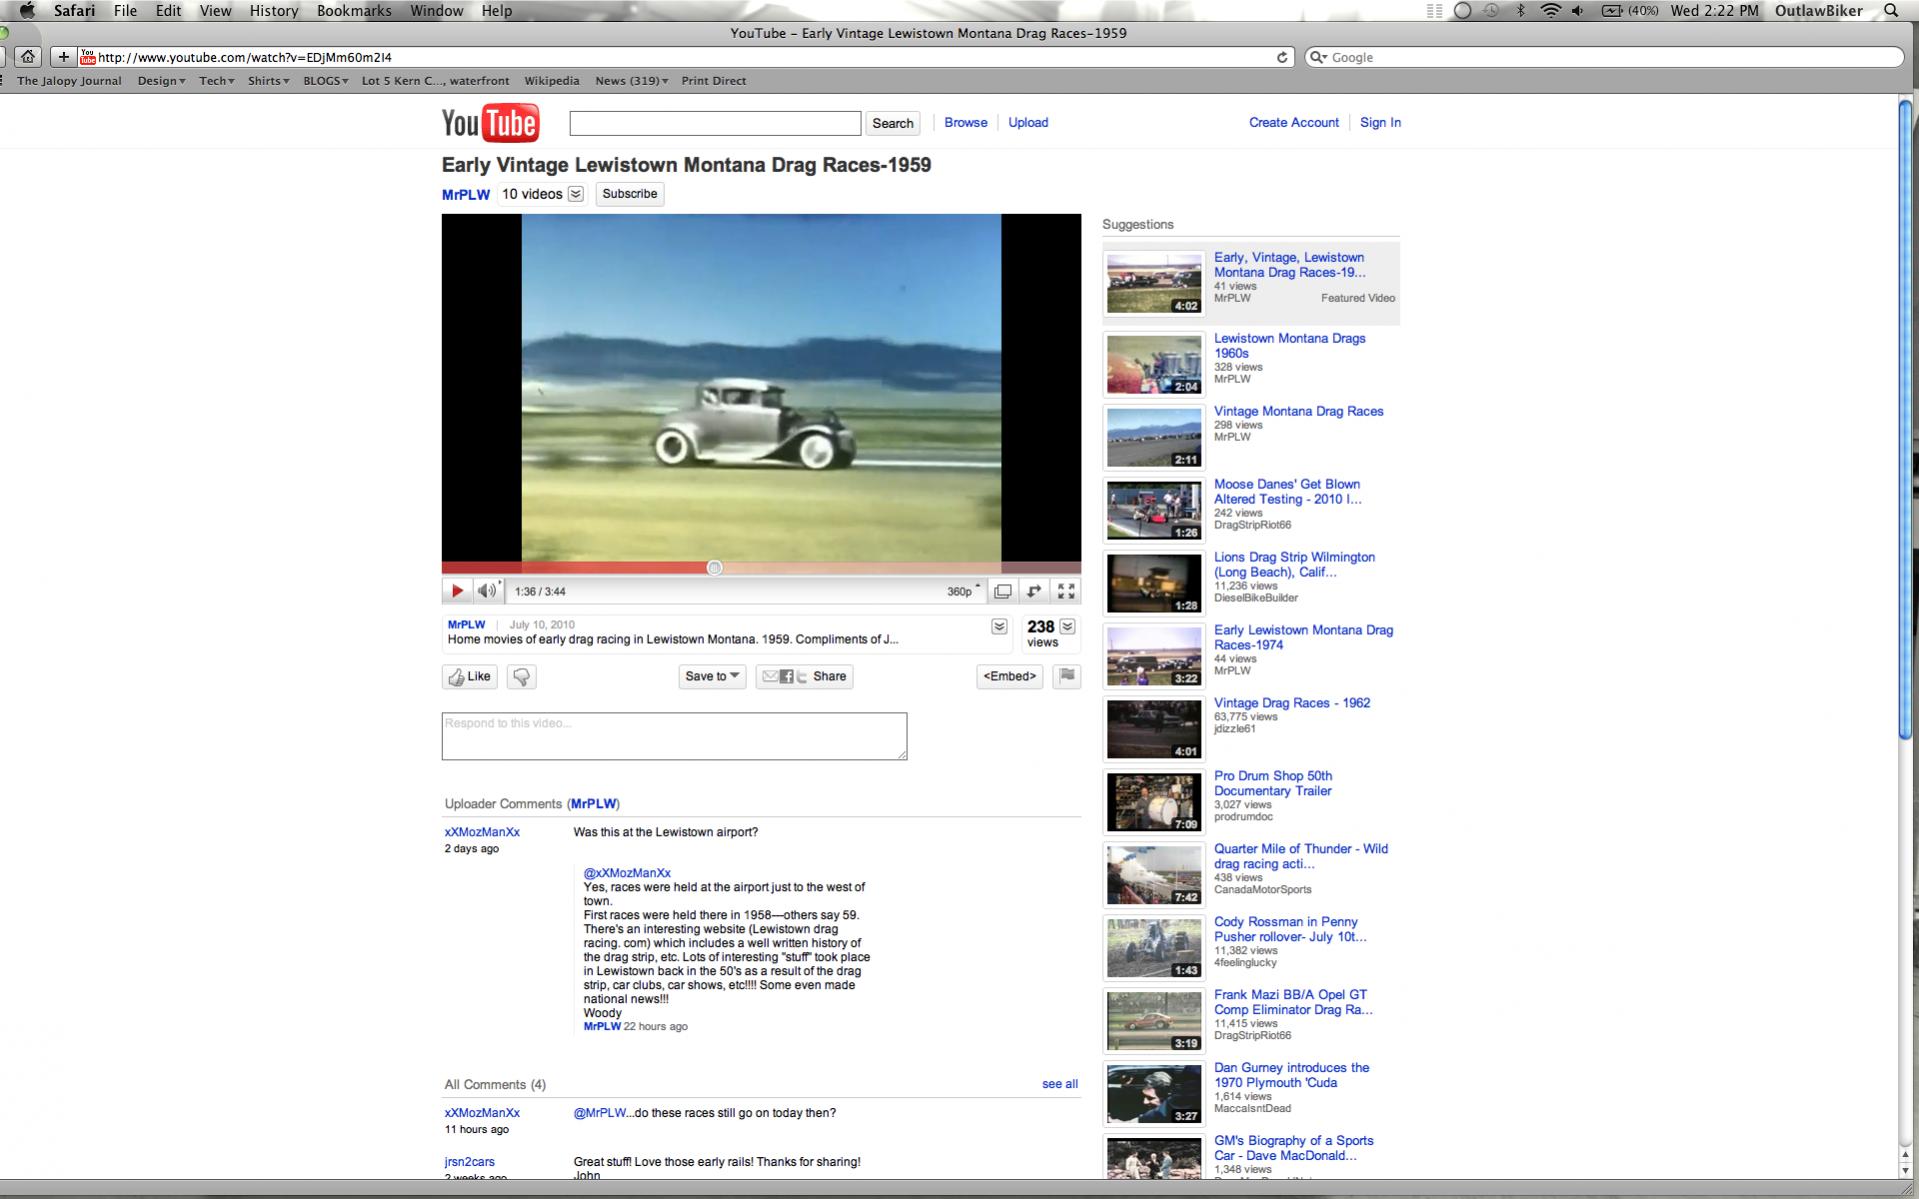Image resolution: width=1919 pixels, height=1199 pixels.
Task: Click the video progress bar scrubber handle
Action: [714, 568]
